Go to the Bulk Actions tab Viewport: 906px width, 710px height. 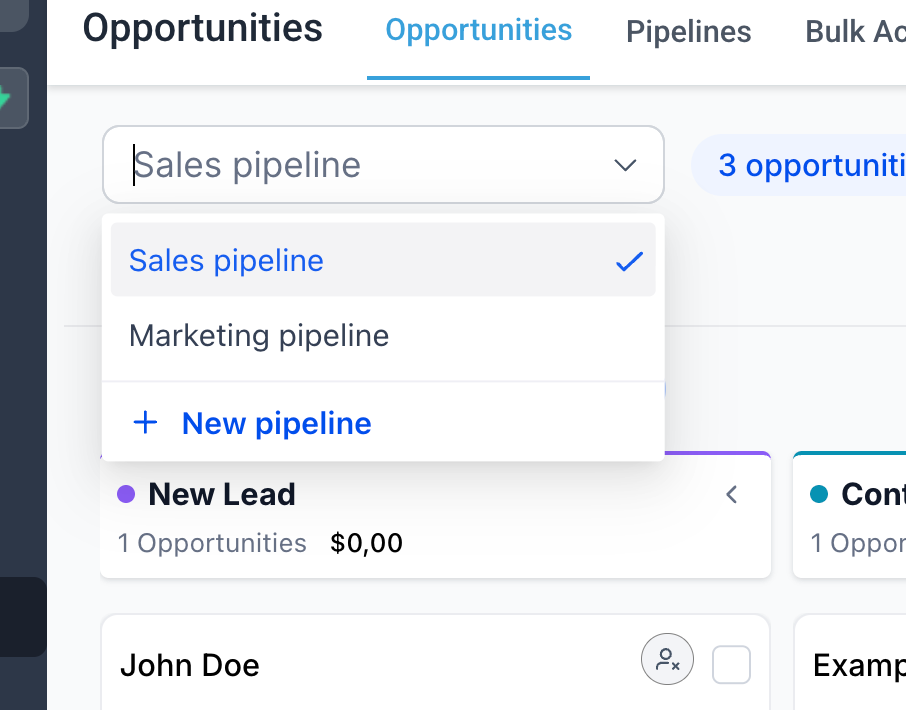[855, 32]
